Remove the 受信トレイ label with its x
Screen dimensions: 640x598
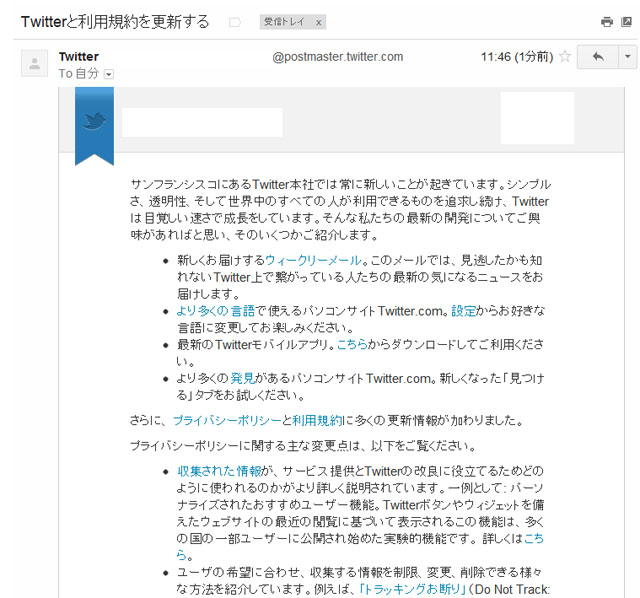pos(318,23)
